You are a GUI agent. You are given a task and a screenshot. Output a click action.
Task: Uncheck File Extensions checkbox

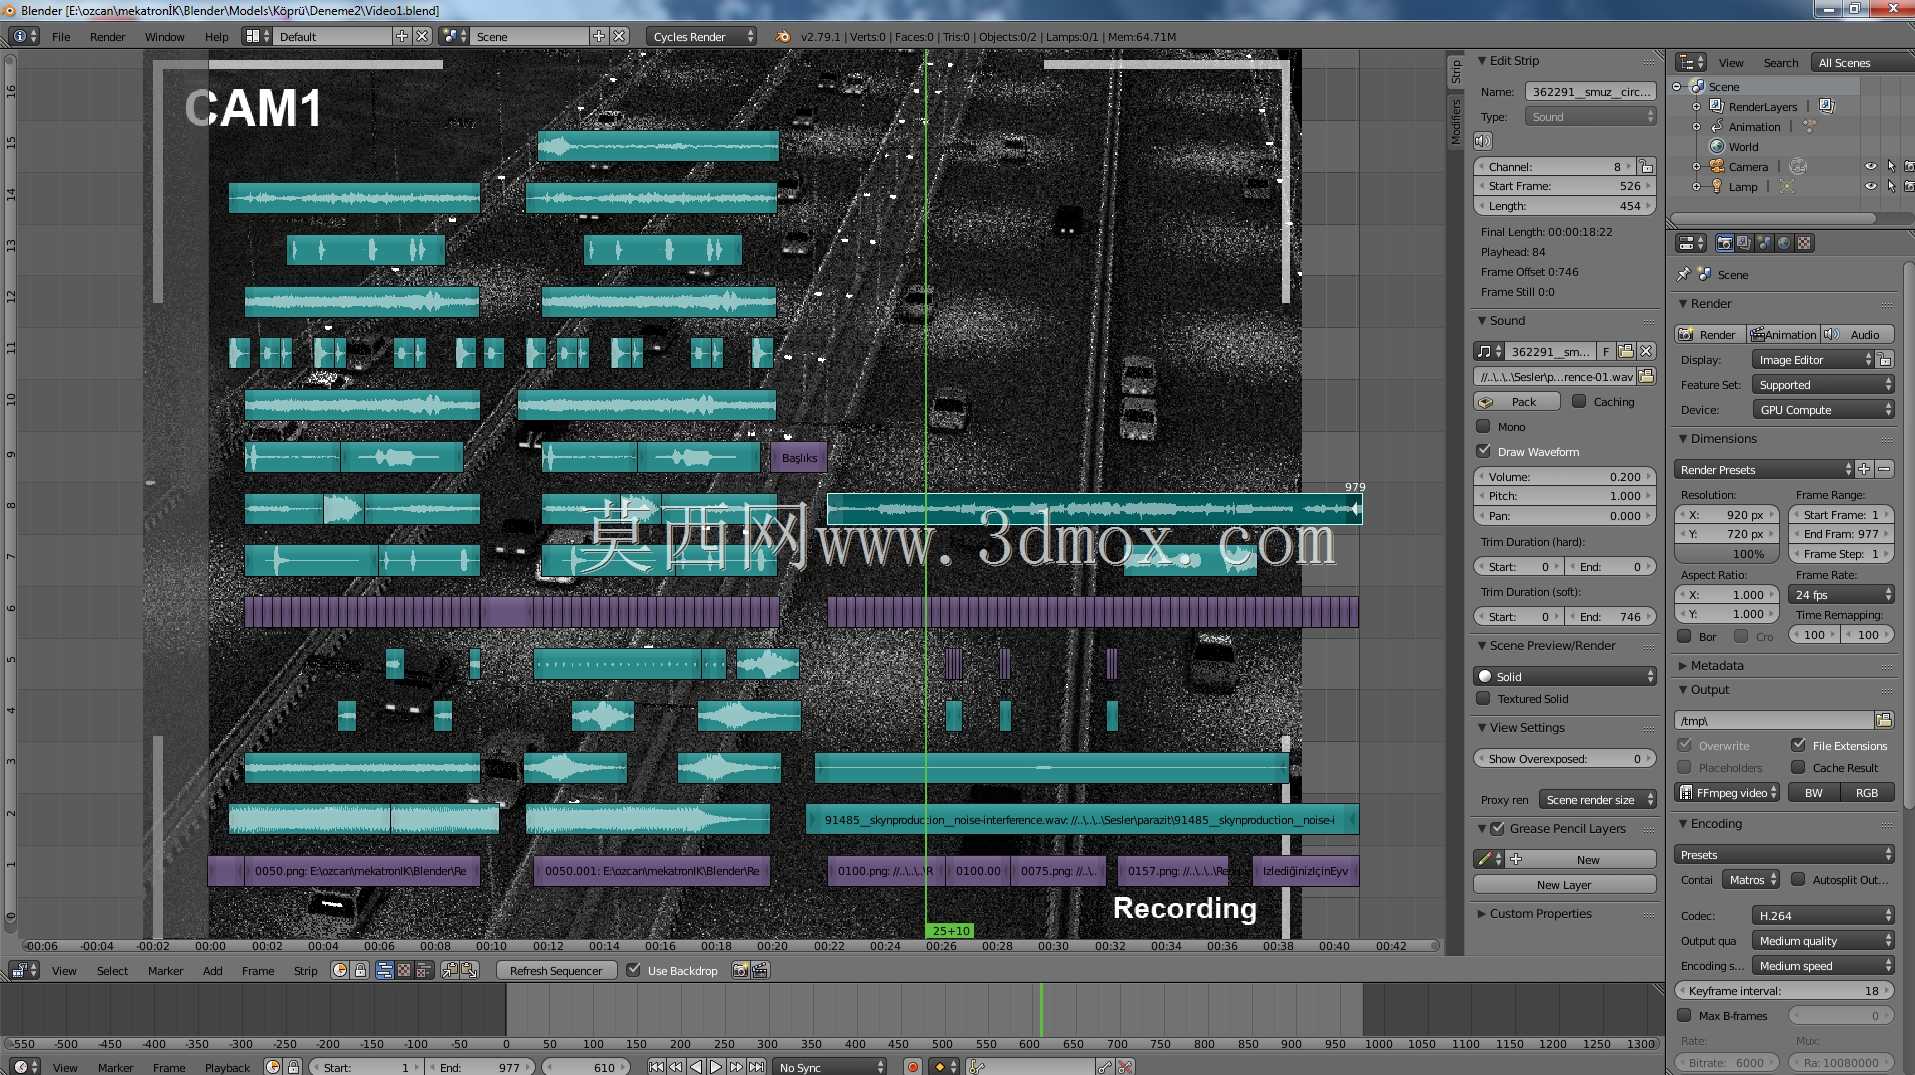click(1799, 745)
